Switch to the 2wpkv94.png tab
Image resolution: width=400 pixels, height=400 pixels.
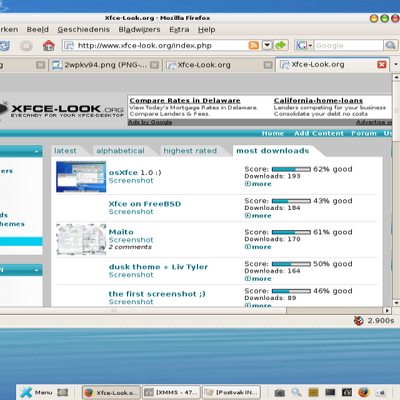click(105, 65)
